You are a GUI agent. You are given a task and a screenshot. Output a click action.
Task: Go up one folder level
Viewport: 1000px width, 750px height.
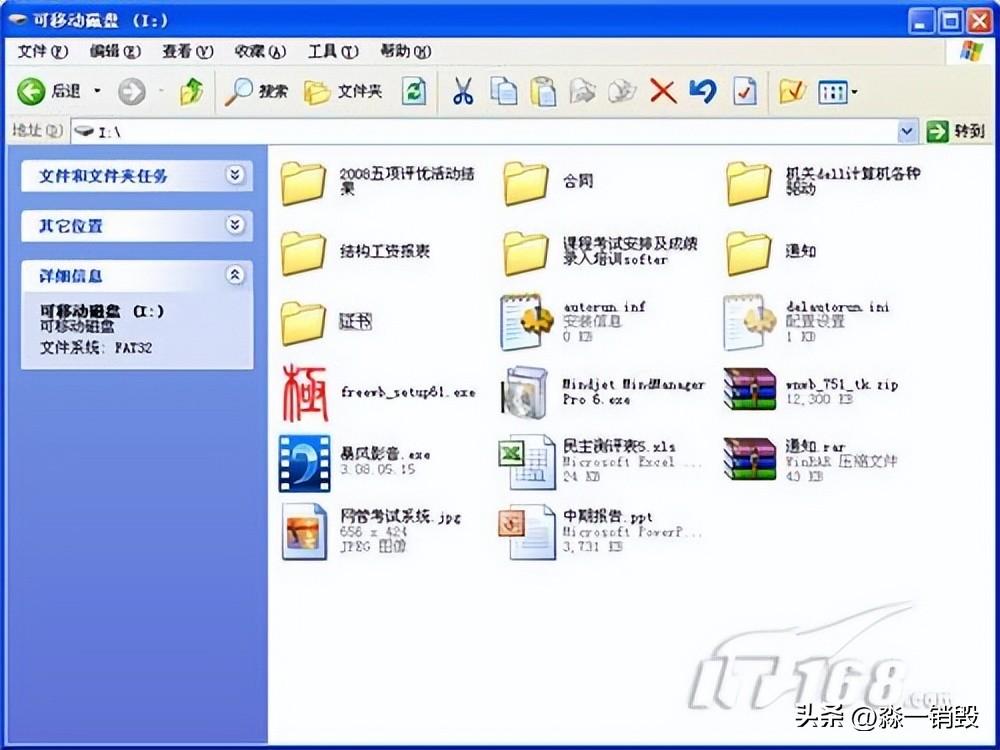click(192, 91)
